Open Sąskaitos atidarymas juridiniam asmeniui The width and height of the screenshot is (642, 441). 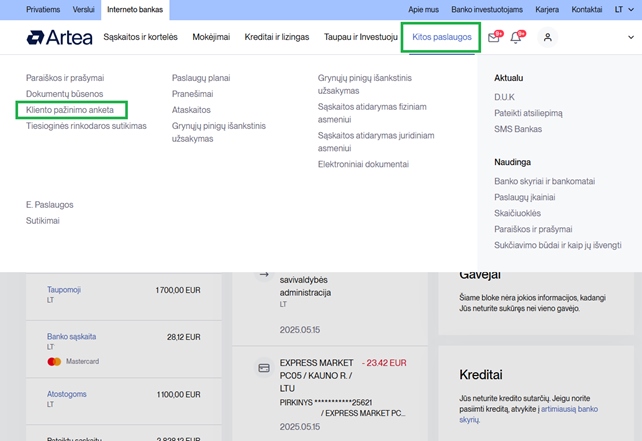(x=376, y=142)
